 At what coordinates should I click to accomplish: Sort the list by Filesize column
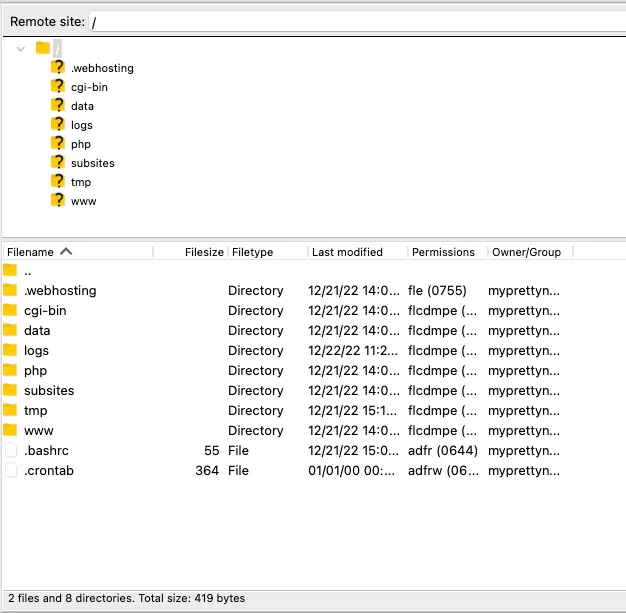click(x=203, y=252)
